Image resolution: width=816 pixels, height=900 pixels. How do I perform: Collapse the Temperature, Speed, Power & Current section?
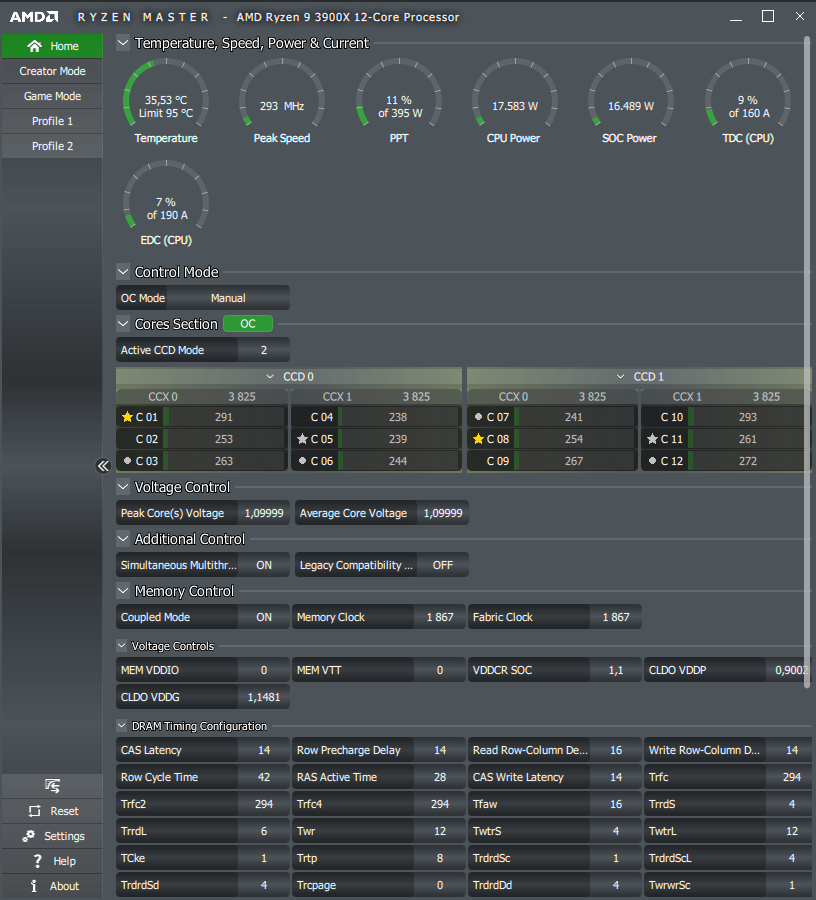tap(123, 43)
